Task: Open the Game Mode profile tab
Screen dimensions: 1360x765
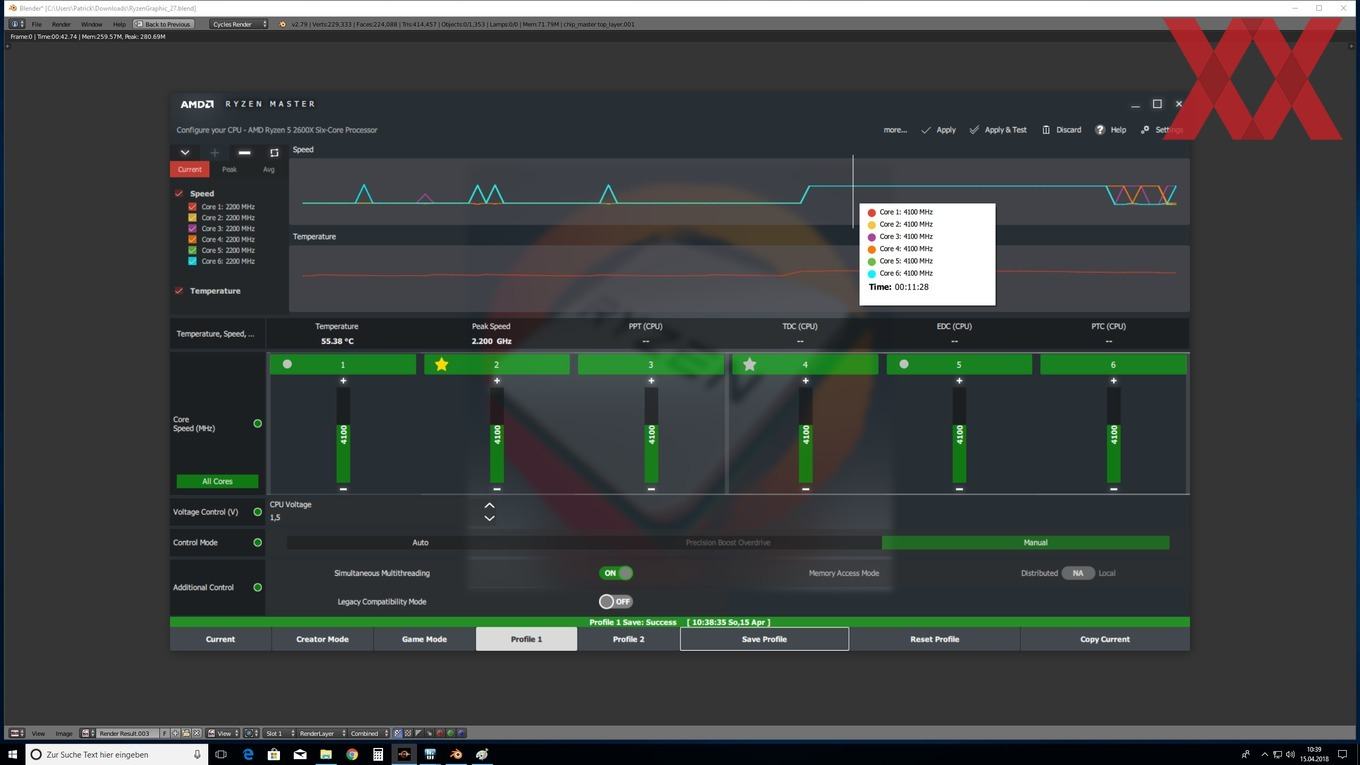Action: (424, 639)
